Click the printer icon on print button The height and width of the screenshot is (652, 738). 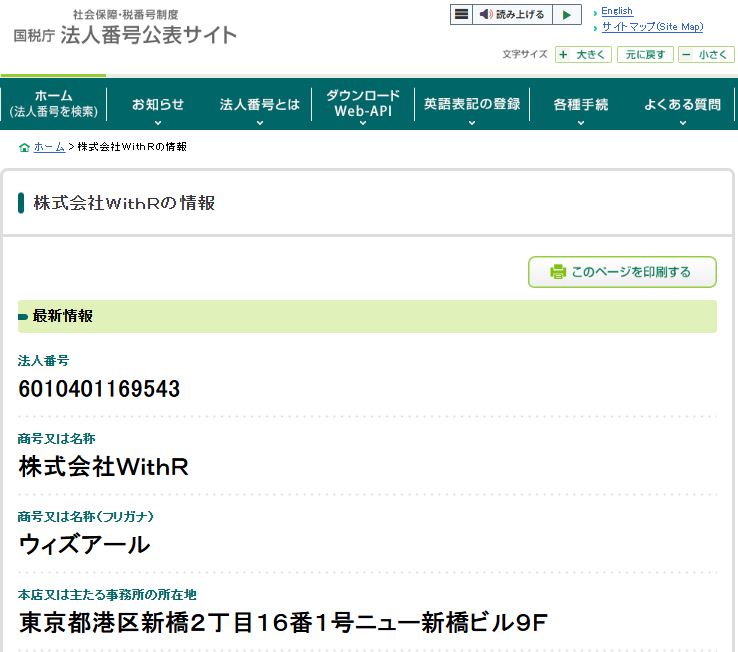(x=558, y=272)
